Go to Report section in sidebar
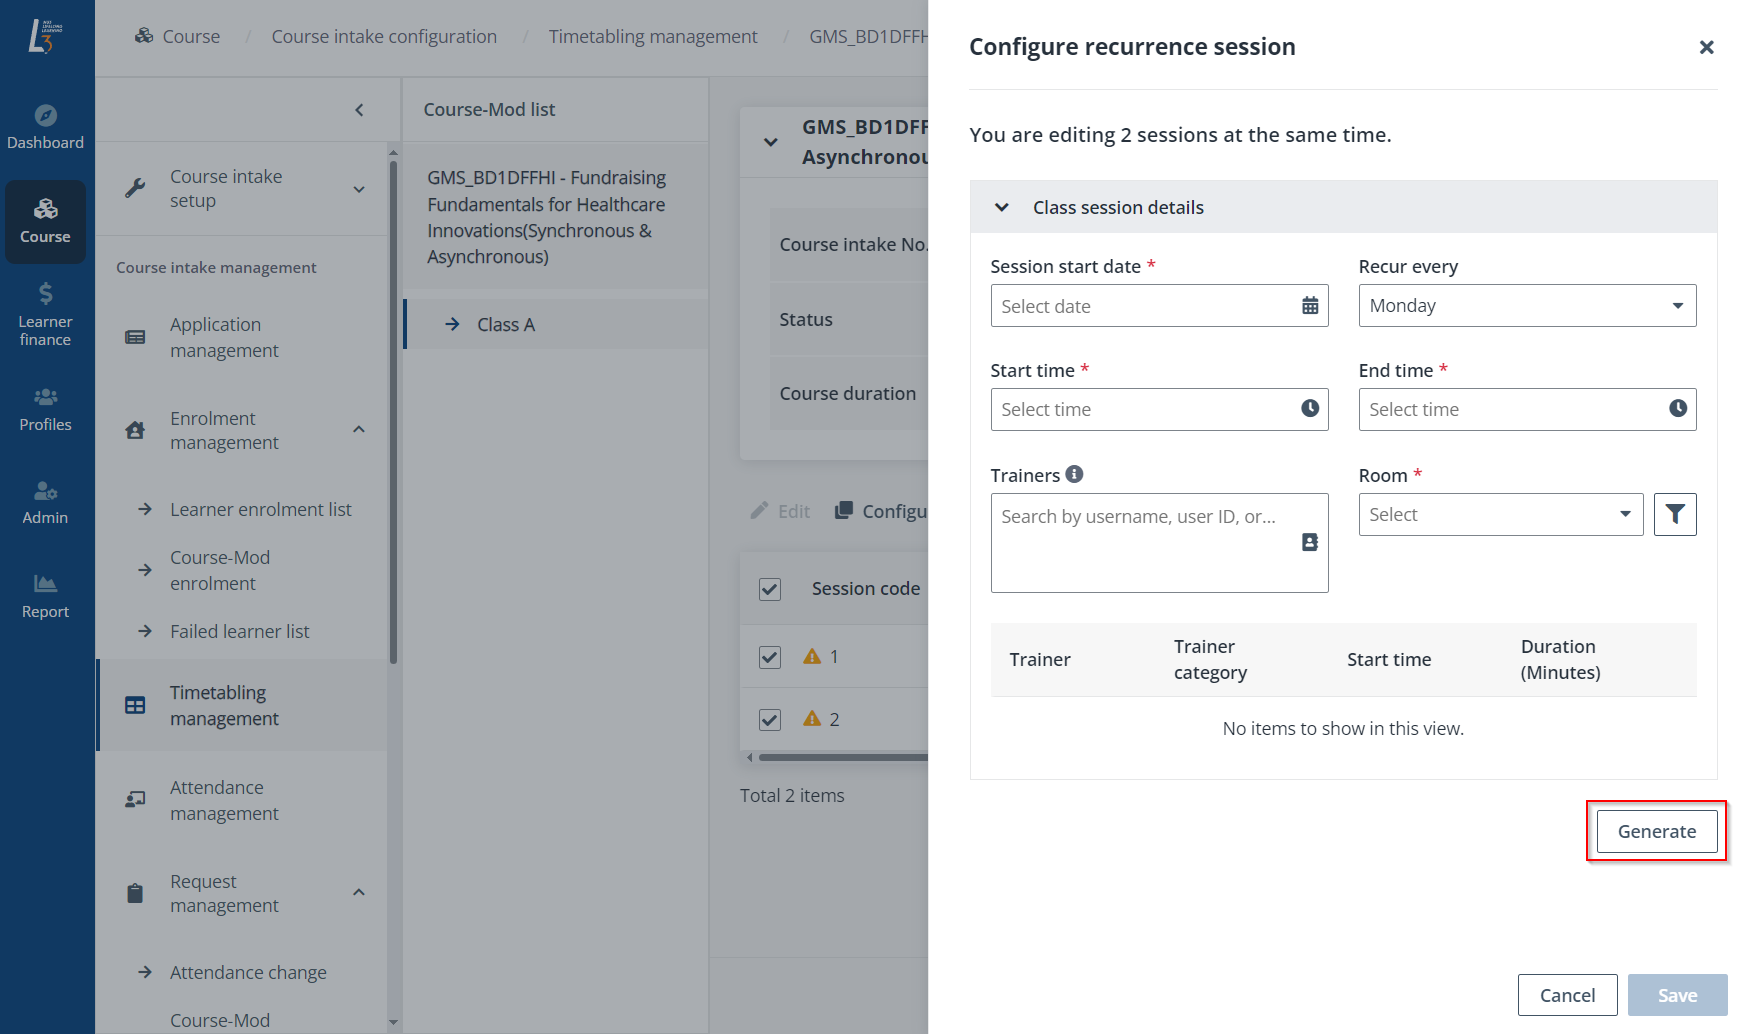 (46, 595)
